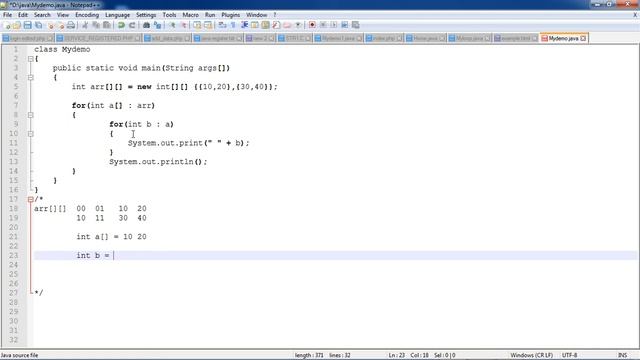Close the document with X at menu bar right
Viewport: 640px width, 360px height.
click(635, 15)
